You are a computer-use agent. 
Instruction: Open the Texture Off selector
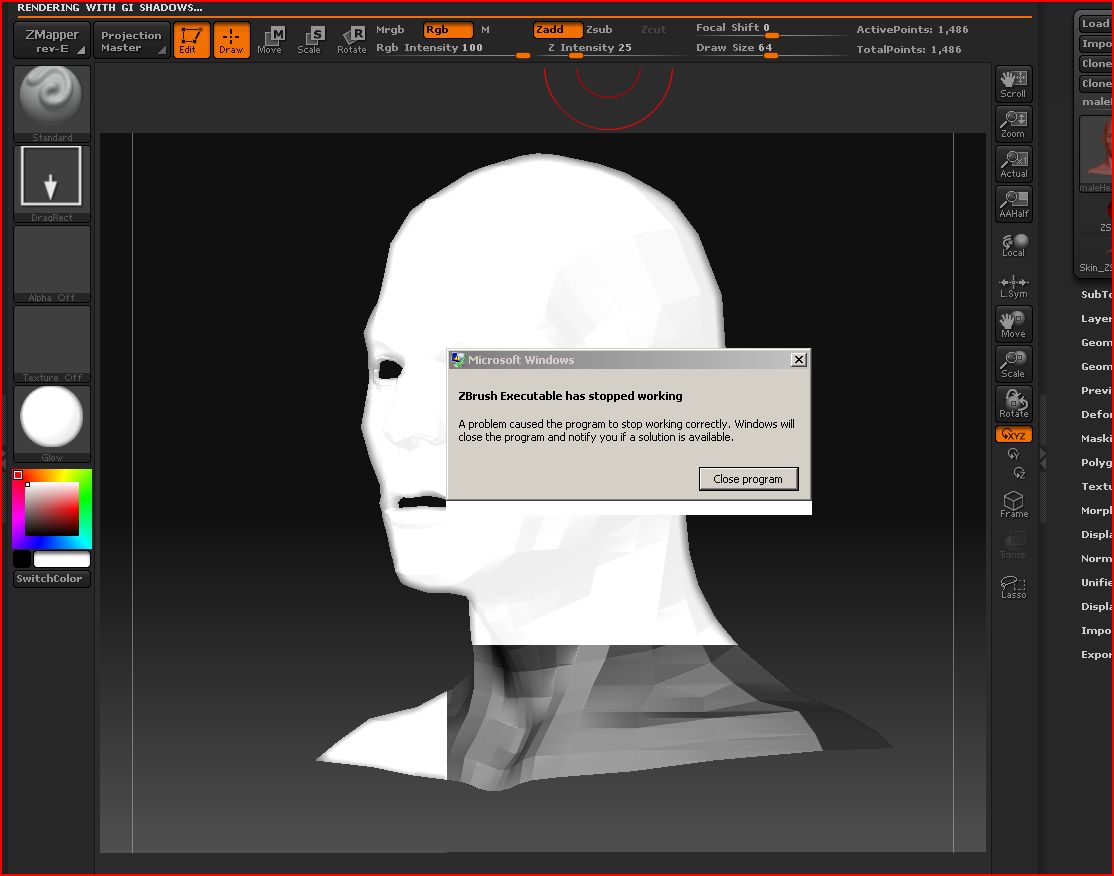(52, 344)
